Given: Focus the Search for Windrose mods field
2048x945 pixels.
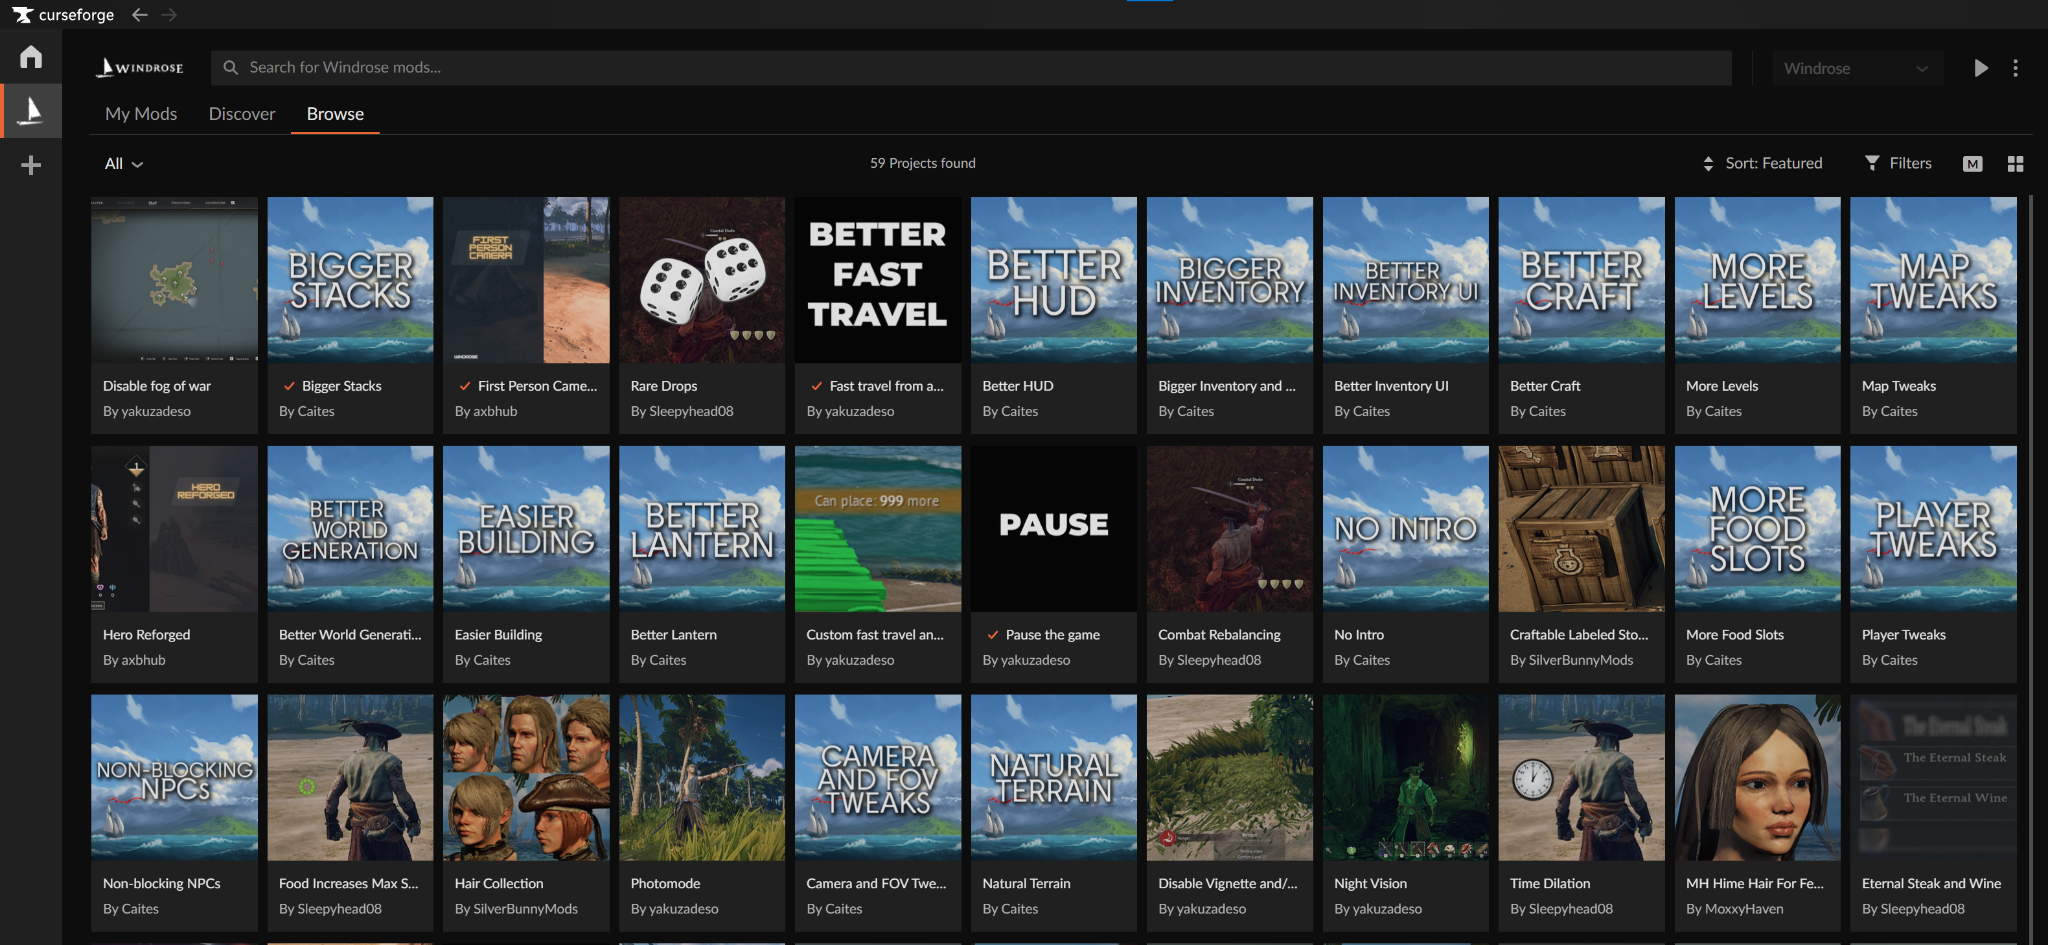Looking at the screenshot, I should click(971, 67).
